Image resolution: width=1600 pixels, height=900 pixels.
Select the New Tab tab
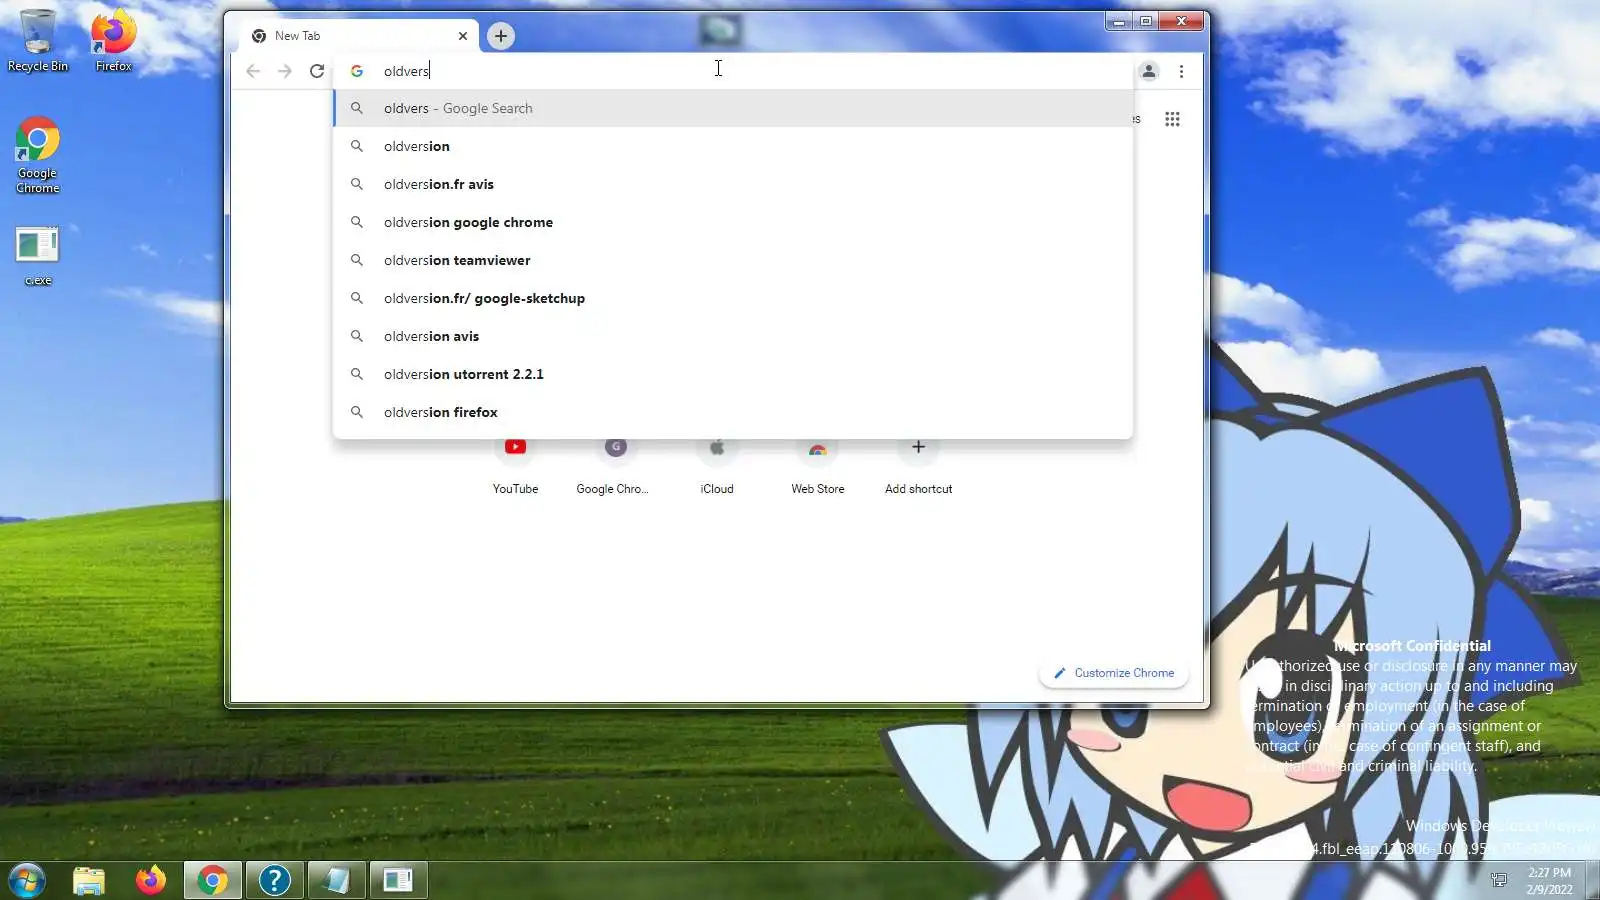tap(358, 36)
